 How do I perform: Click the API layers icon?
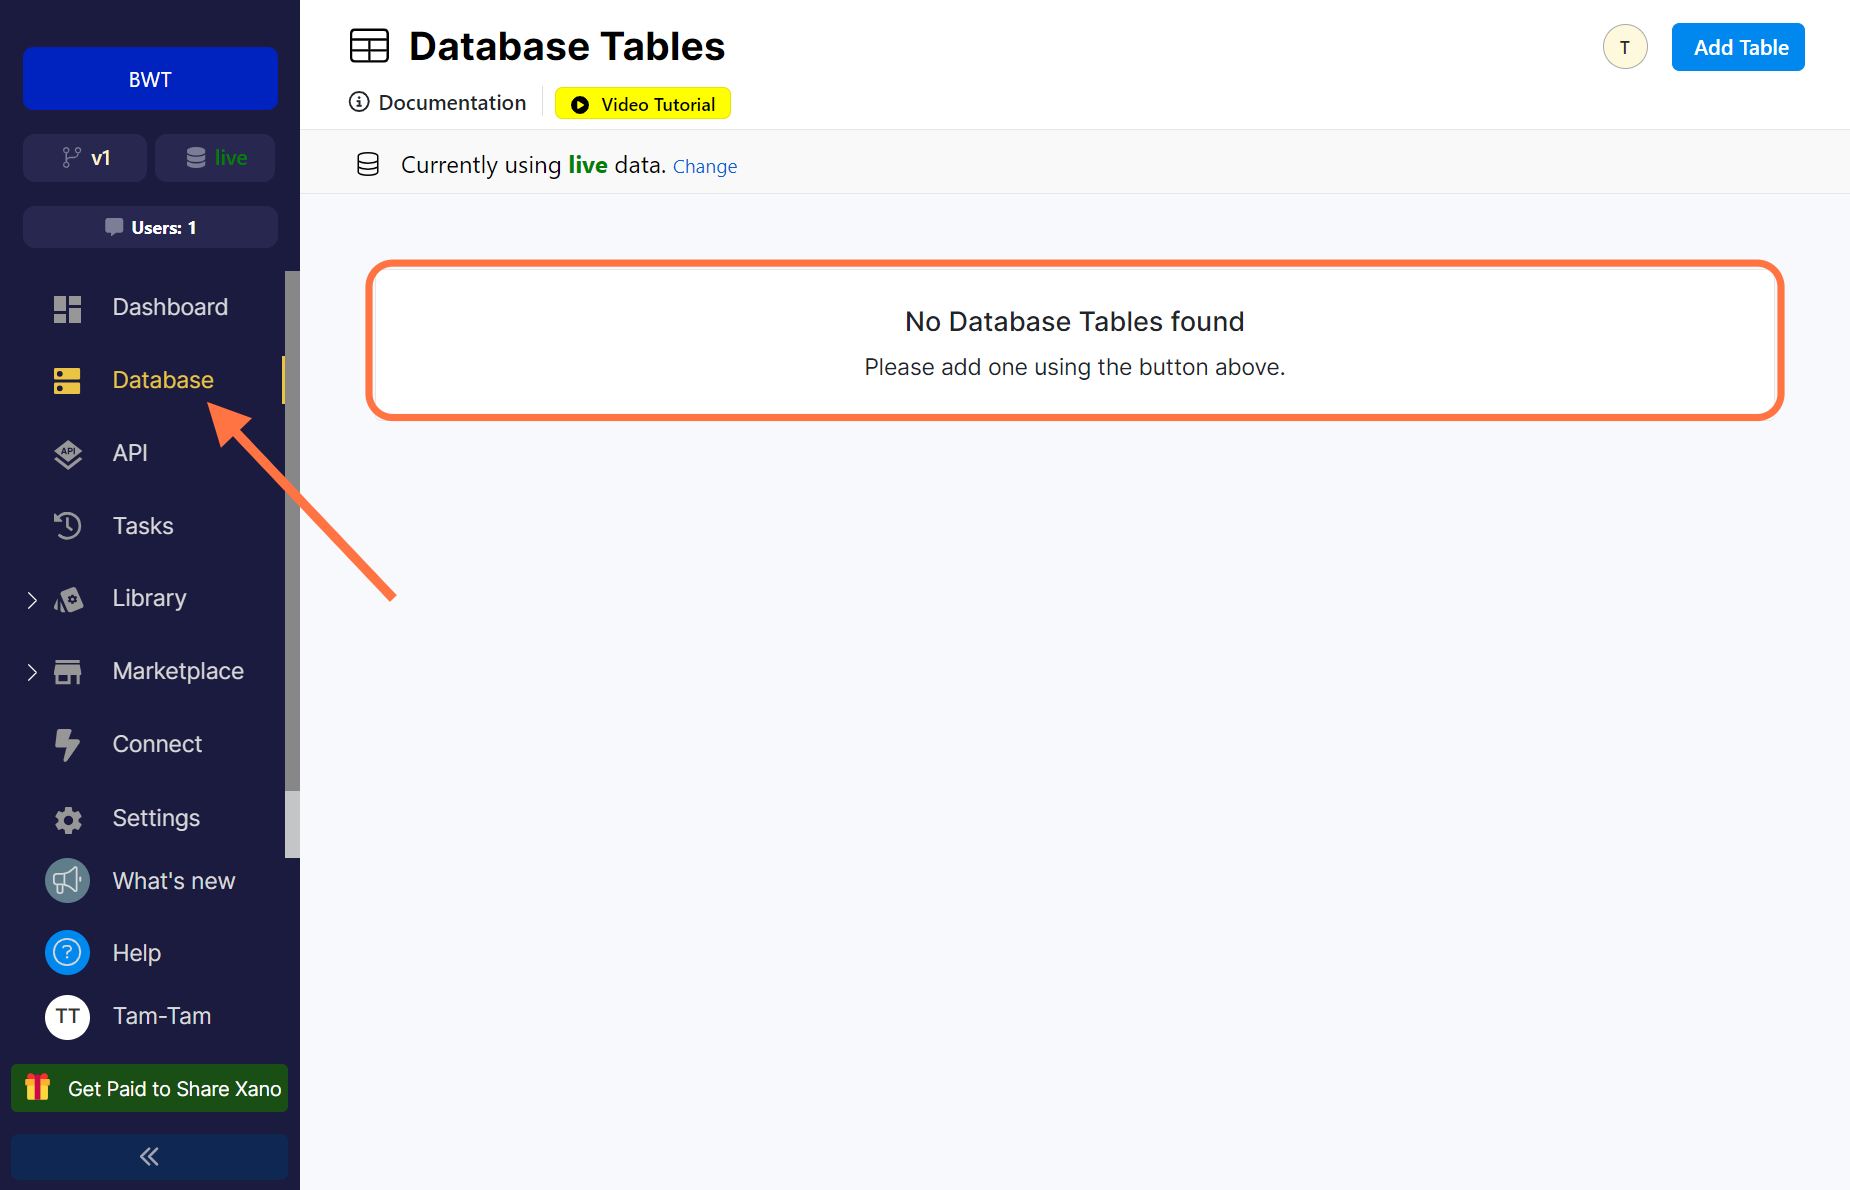(67, 454)
